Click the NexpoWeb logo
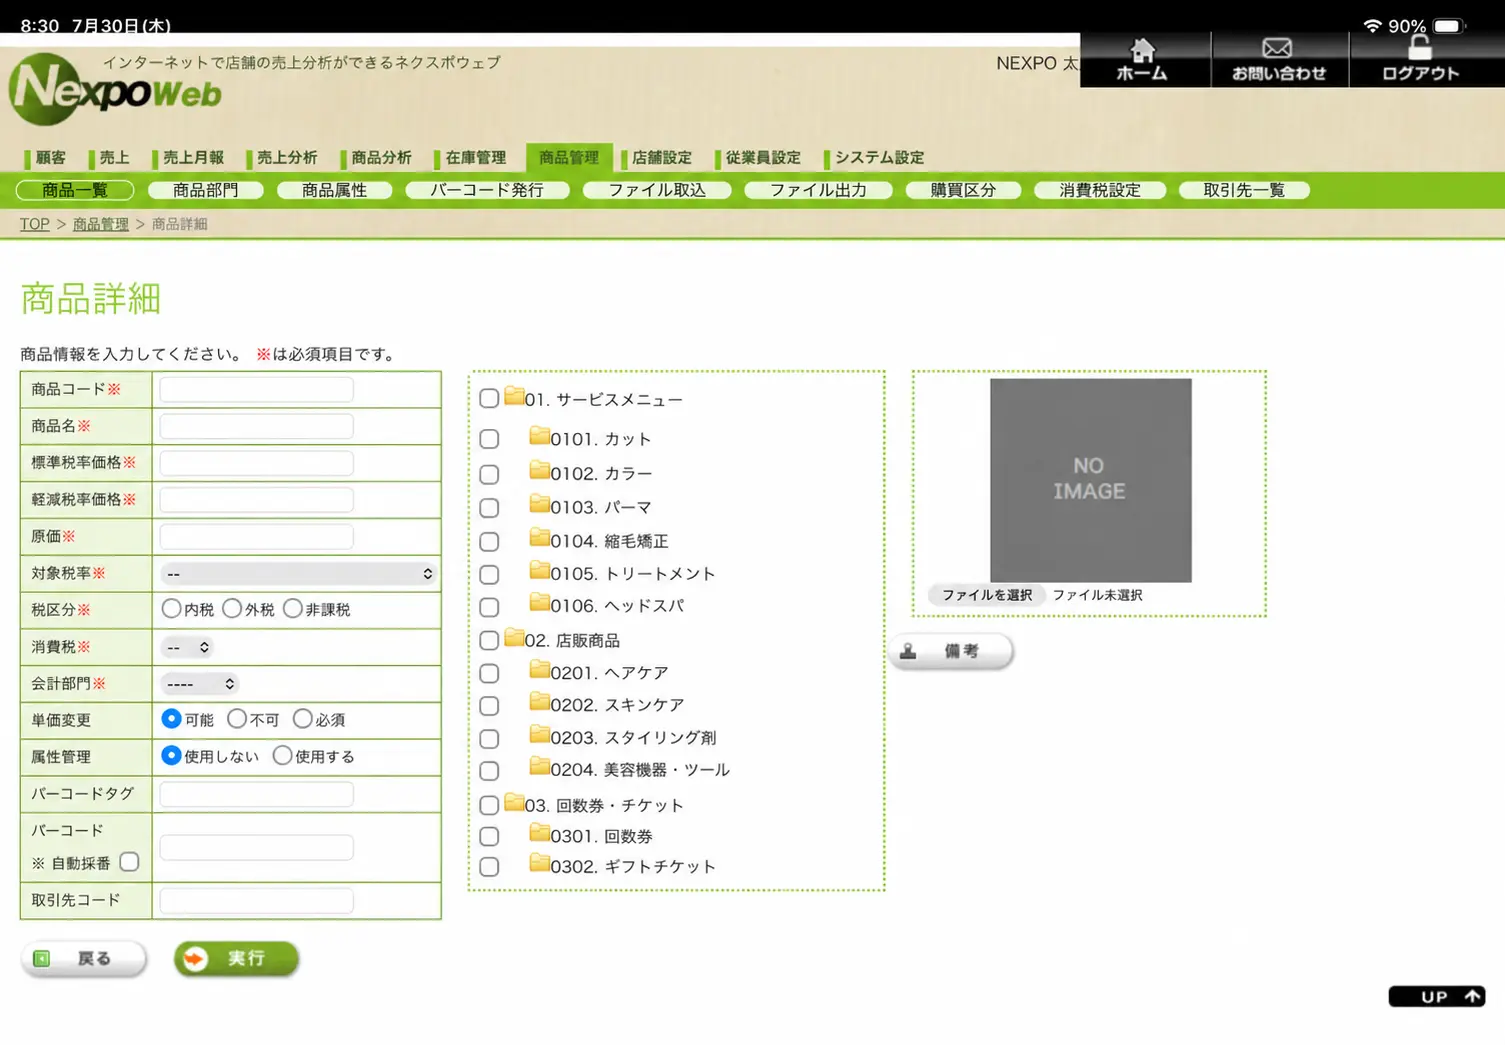1505x1045 pixels. point(115,91)
